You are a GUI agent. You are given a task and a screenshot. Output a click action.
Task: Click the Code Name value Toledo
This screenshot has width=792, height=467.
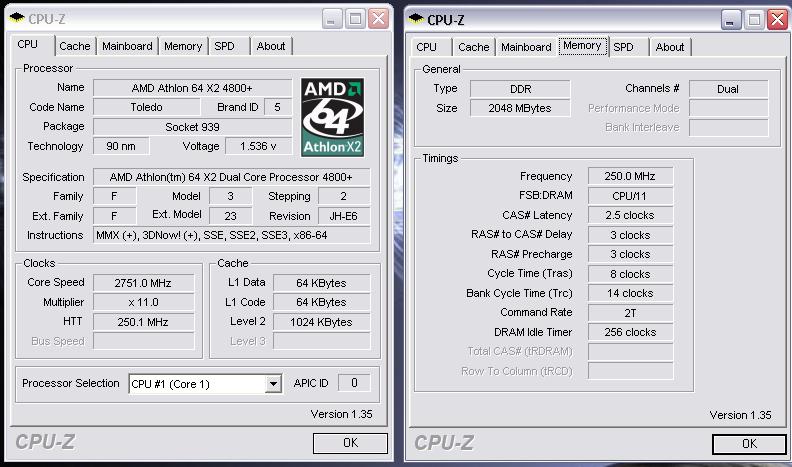click(x=146, y=107)
